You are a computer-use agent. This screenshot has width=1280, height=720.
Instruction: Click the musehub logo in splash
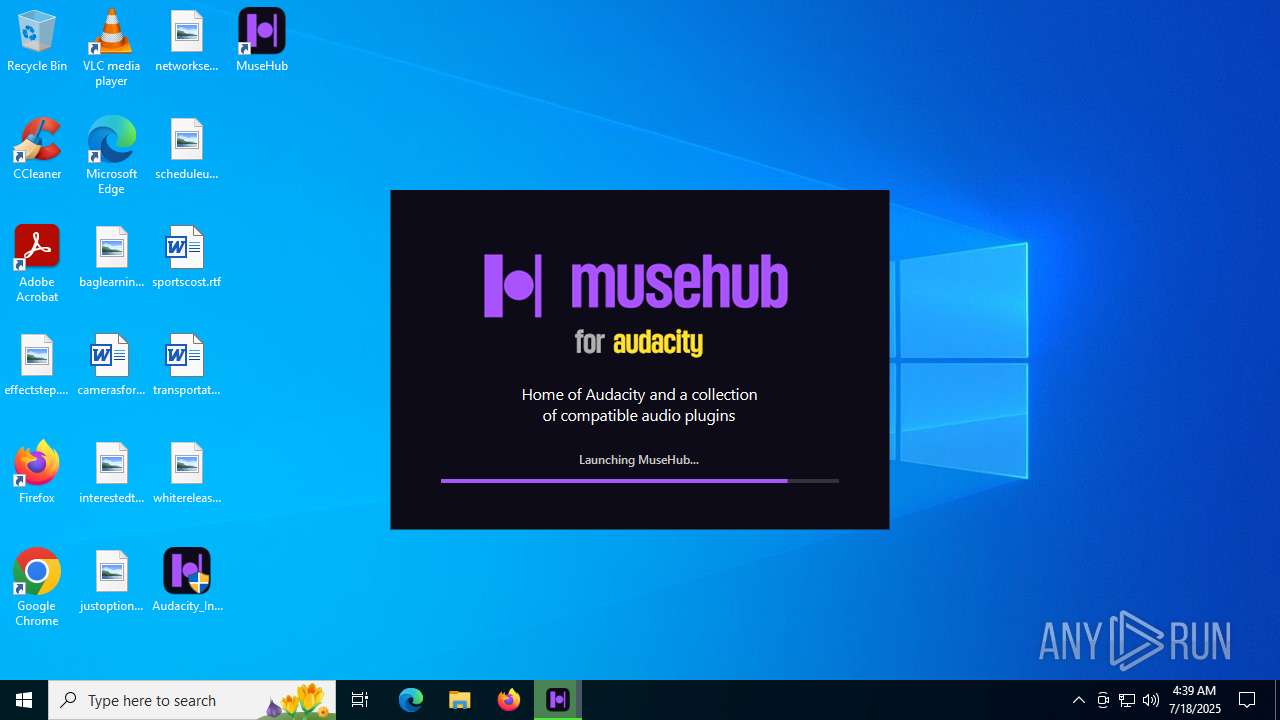click(x=636, y=286)
